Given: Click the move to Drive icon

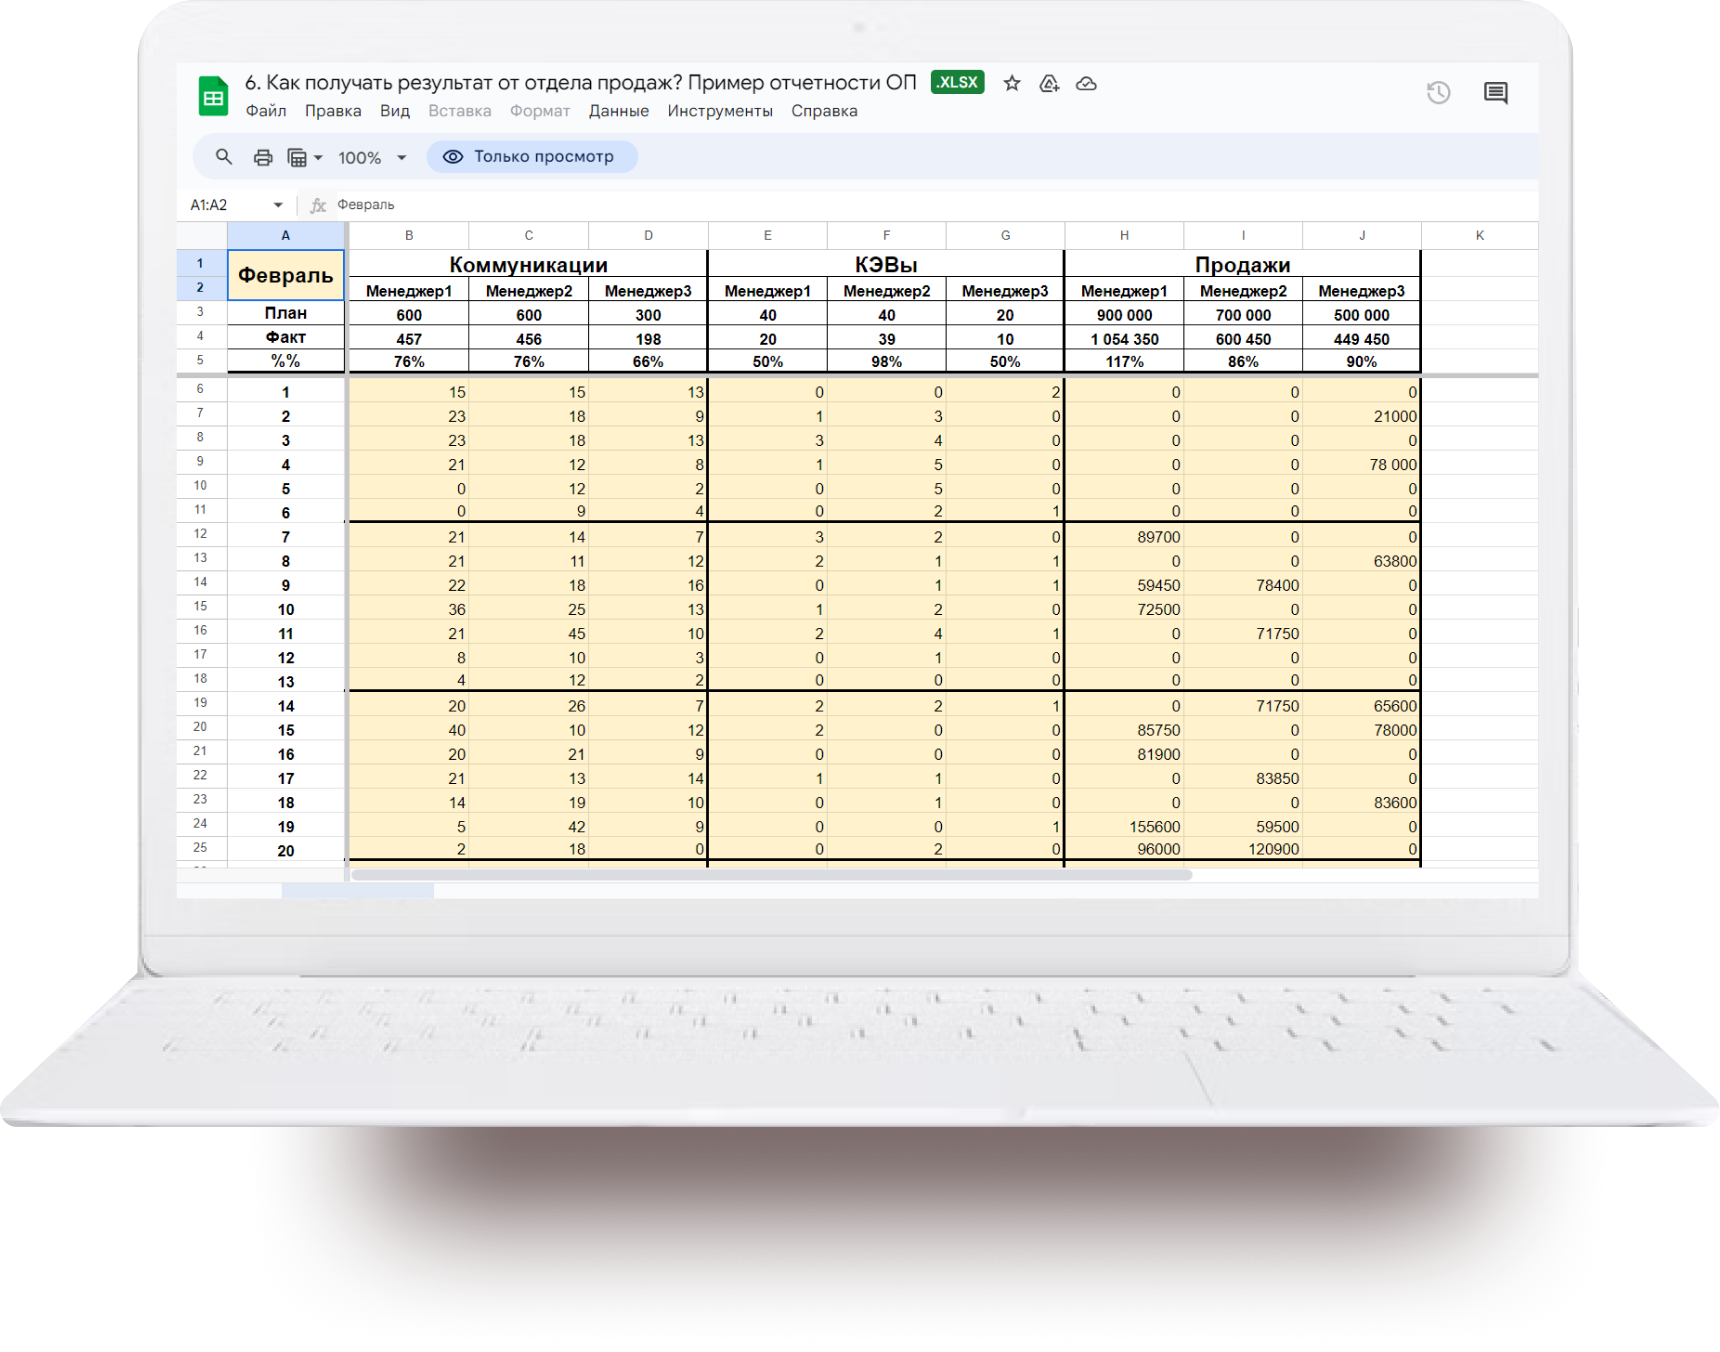Looking at the screenshot, I should [x=1049, y=83].
